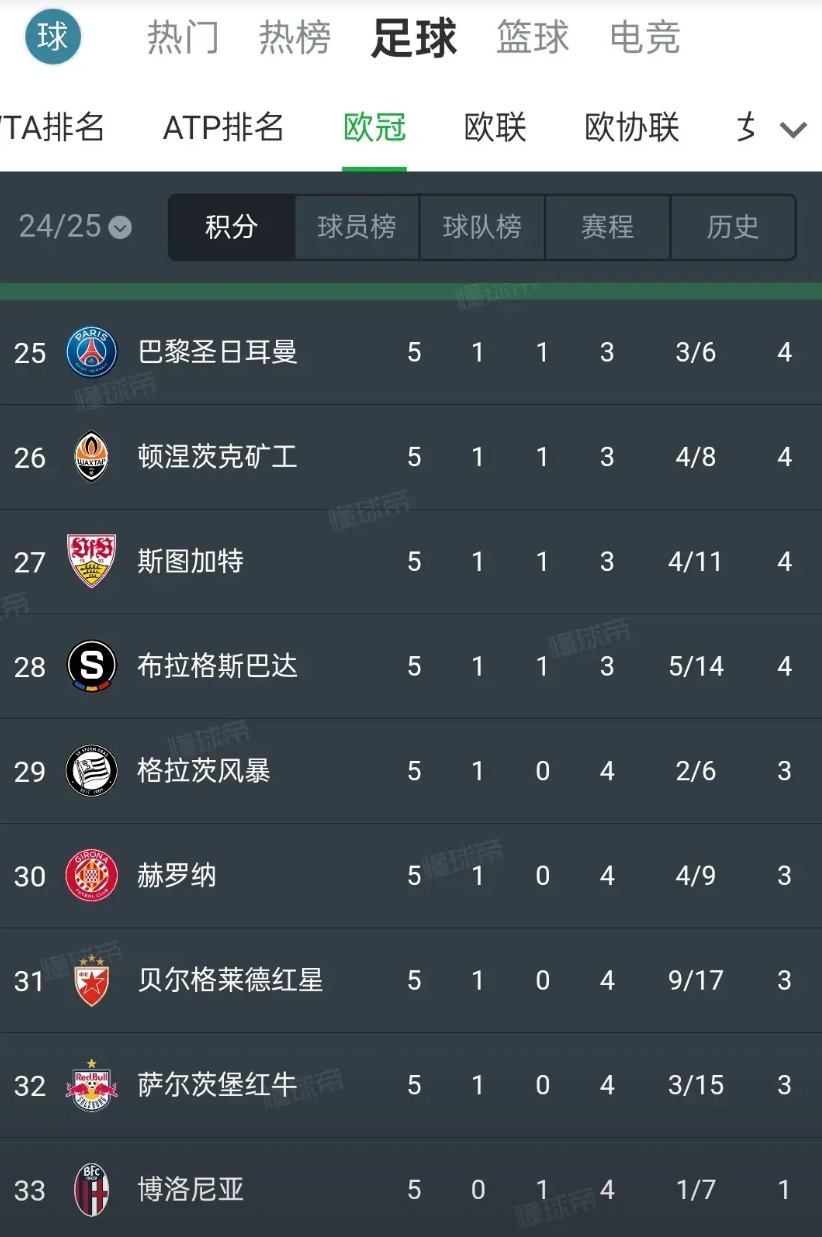Open the Paris Saint-Germain club crest
This screenshot has width=822, height=1237.
tap(91, 352)
